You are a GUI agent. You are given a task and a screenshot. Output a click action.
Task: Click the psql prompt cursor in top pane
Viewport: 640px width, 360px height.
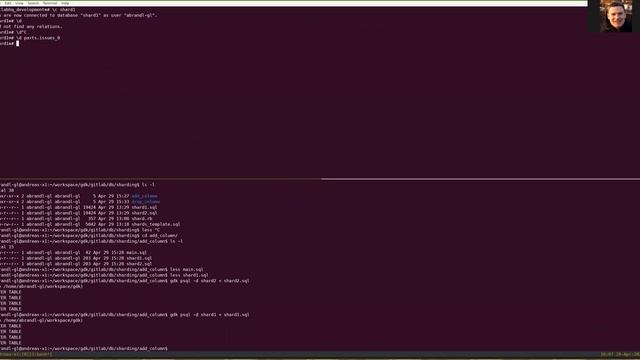pyautogui.click(x=18, y=43)
